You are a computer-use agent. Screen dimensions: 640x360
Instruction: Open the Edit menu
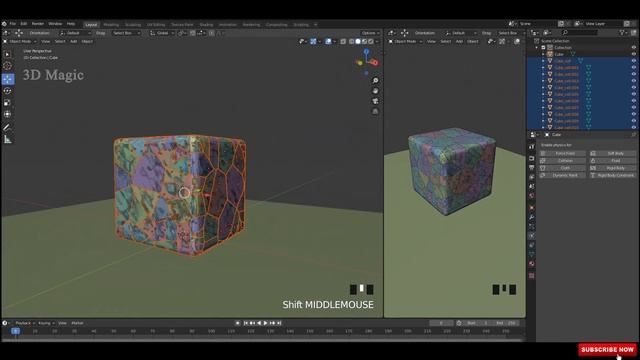24,24
